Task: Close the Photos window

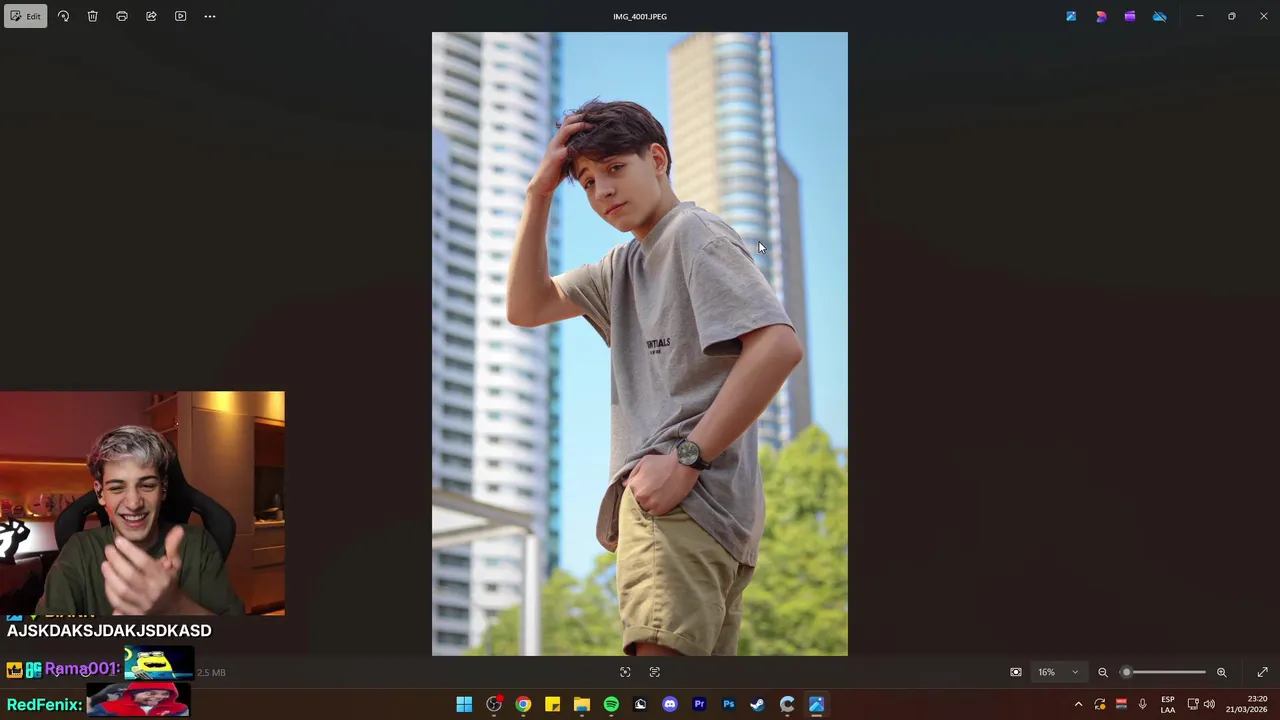Action: coord(1264,16)
